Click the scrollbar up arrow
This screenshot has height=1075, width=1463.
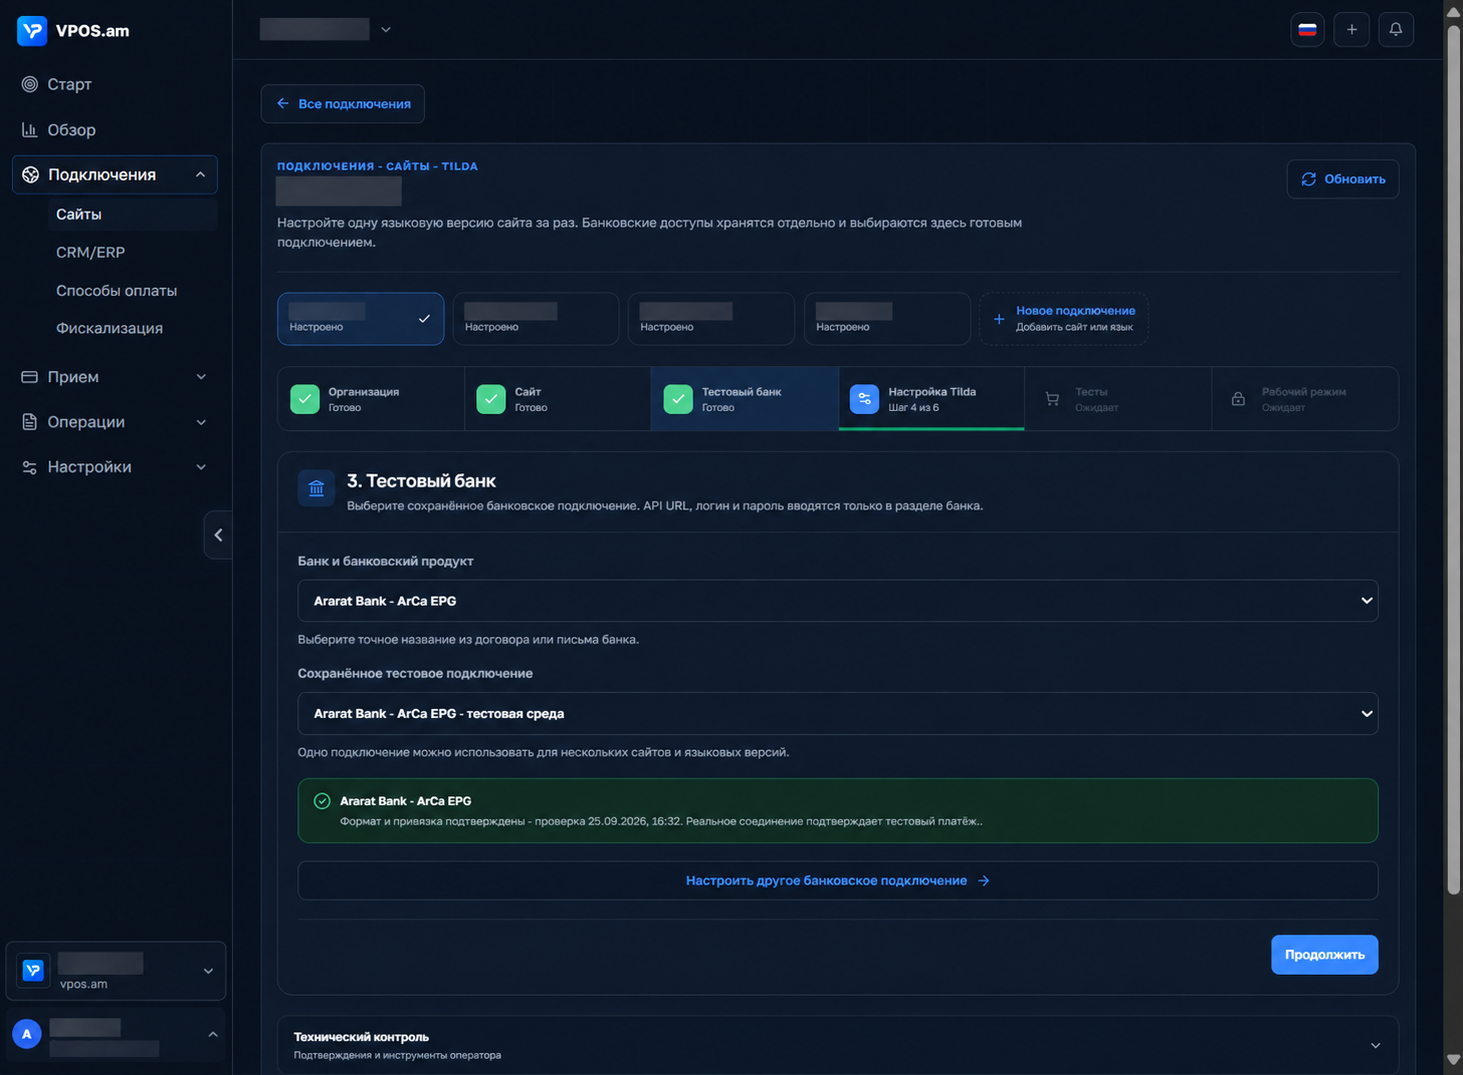(1453, 11)
